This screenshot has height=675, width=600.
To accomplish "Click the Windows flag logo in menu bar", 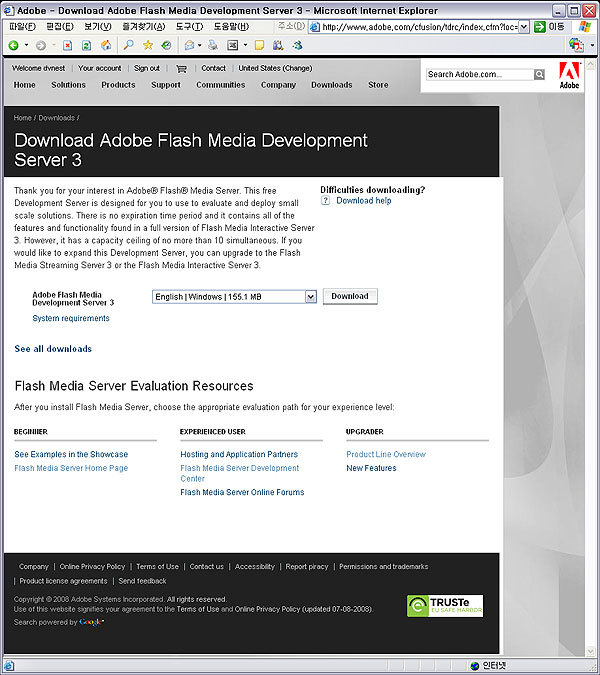I will coord(585,27).
